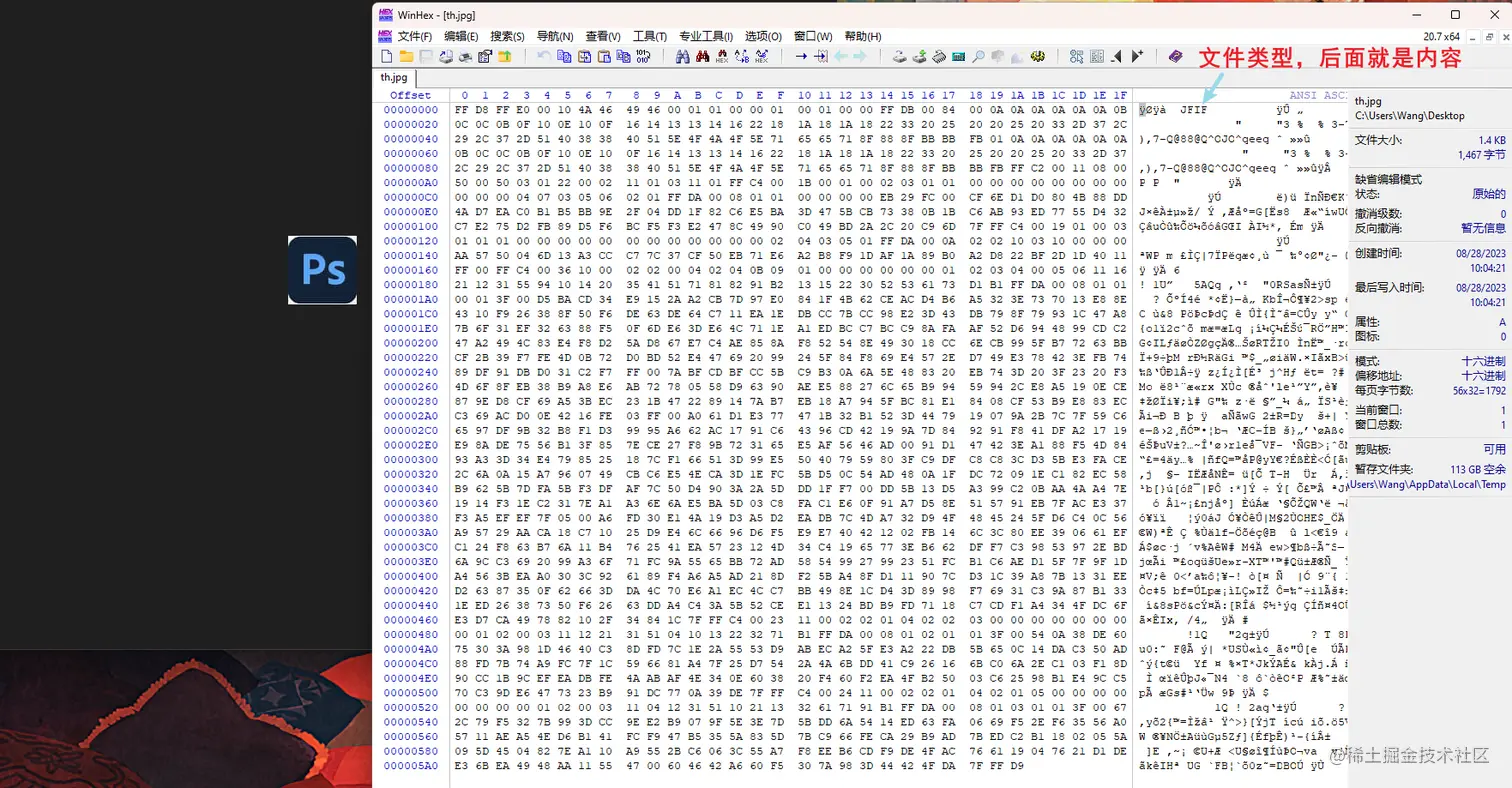
Task: Click the Clone Disk green-arrow icon
Action: 919,56
